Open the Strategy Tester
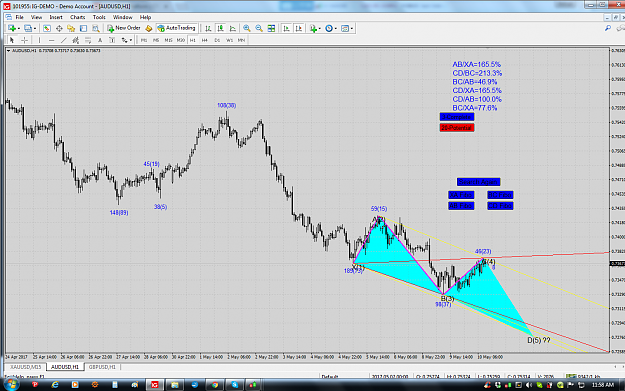 96,28
